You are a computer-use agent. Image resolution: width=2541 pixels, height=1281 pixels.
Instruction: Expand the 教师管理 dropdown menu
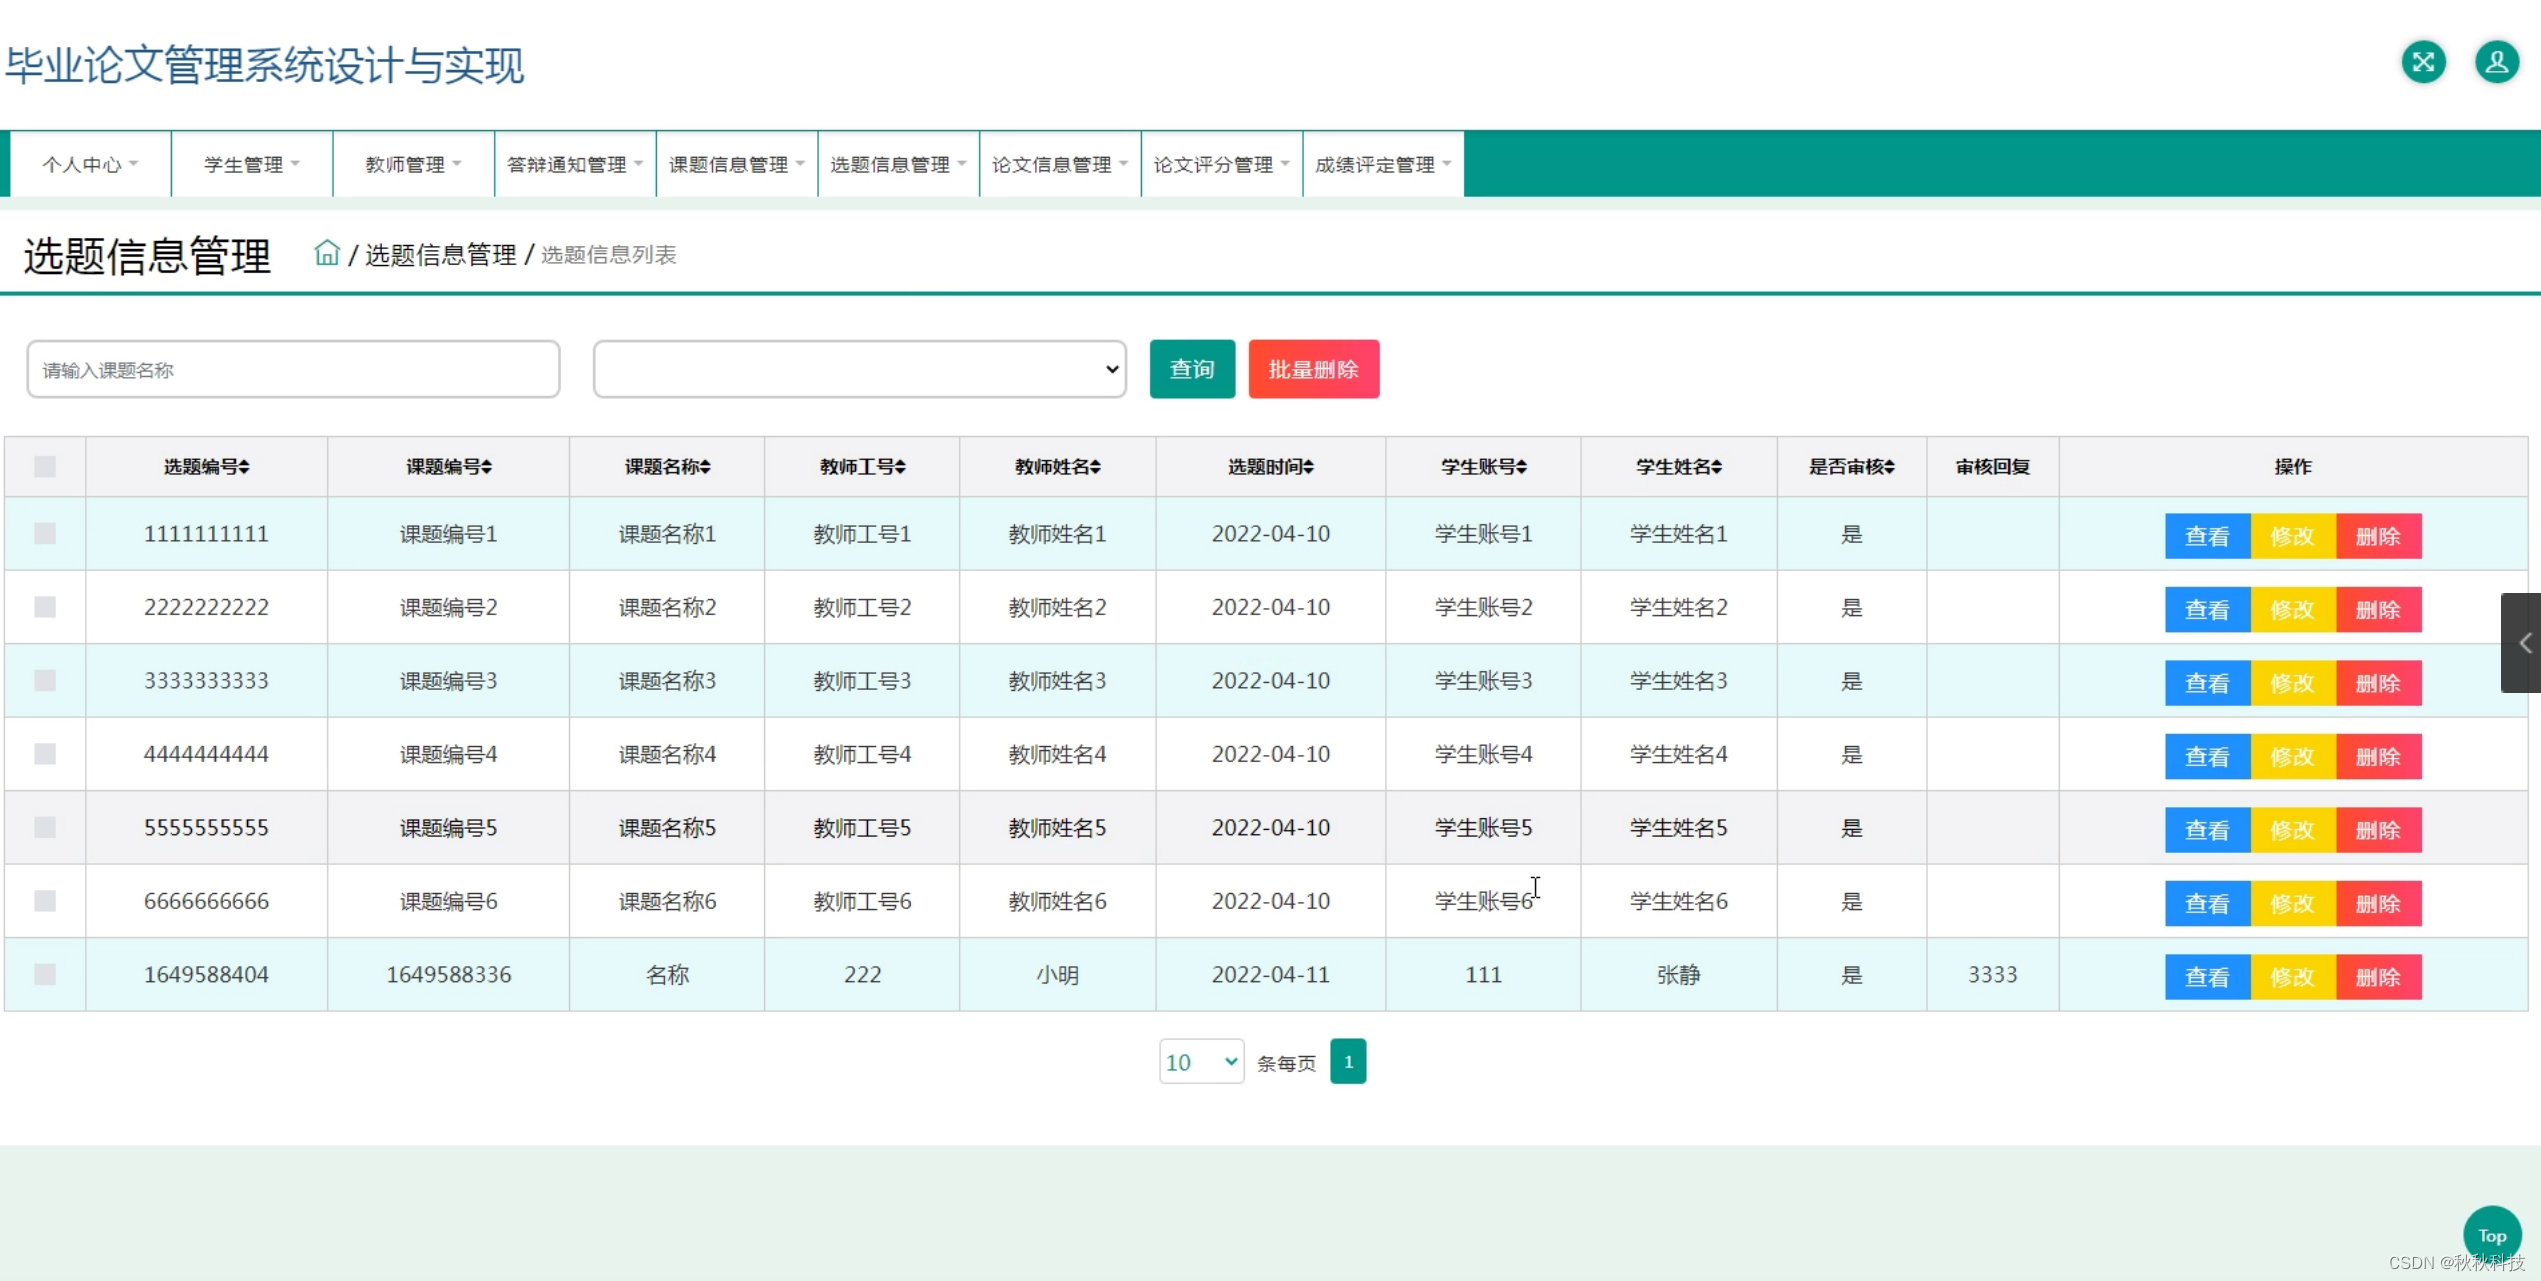[x=412, y=163]
